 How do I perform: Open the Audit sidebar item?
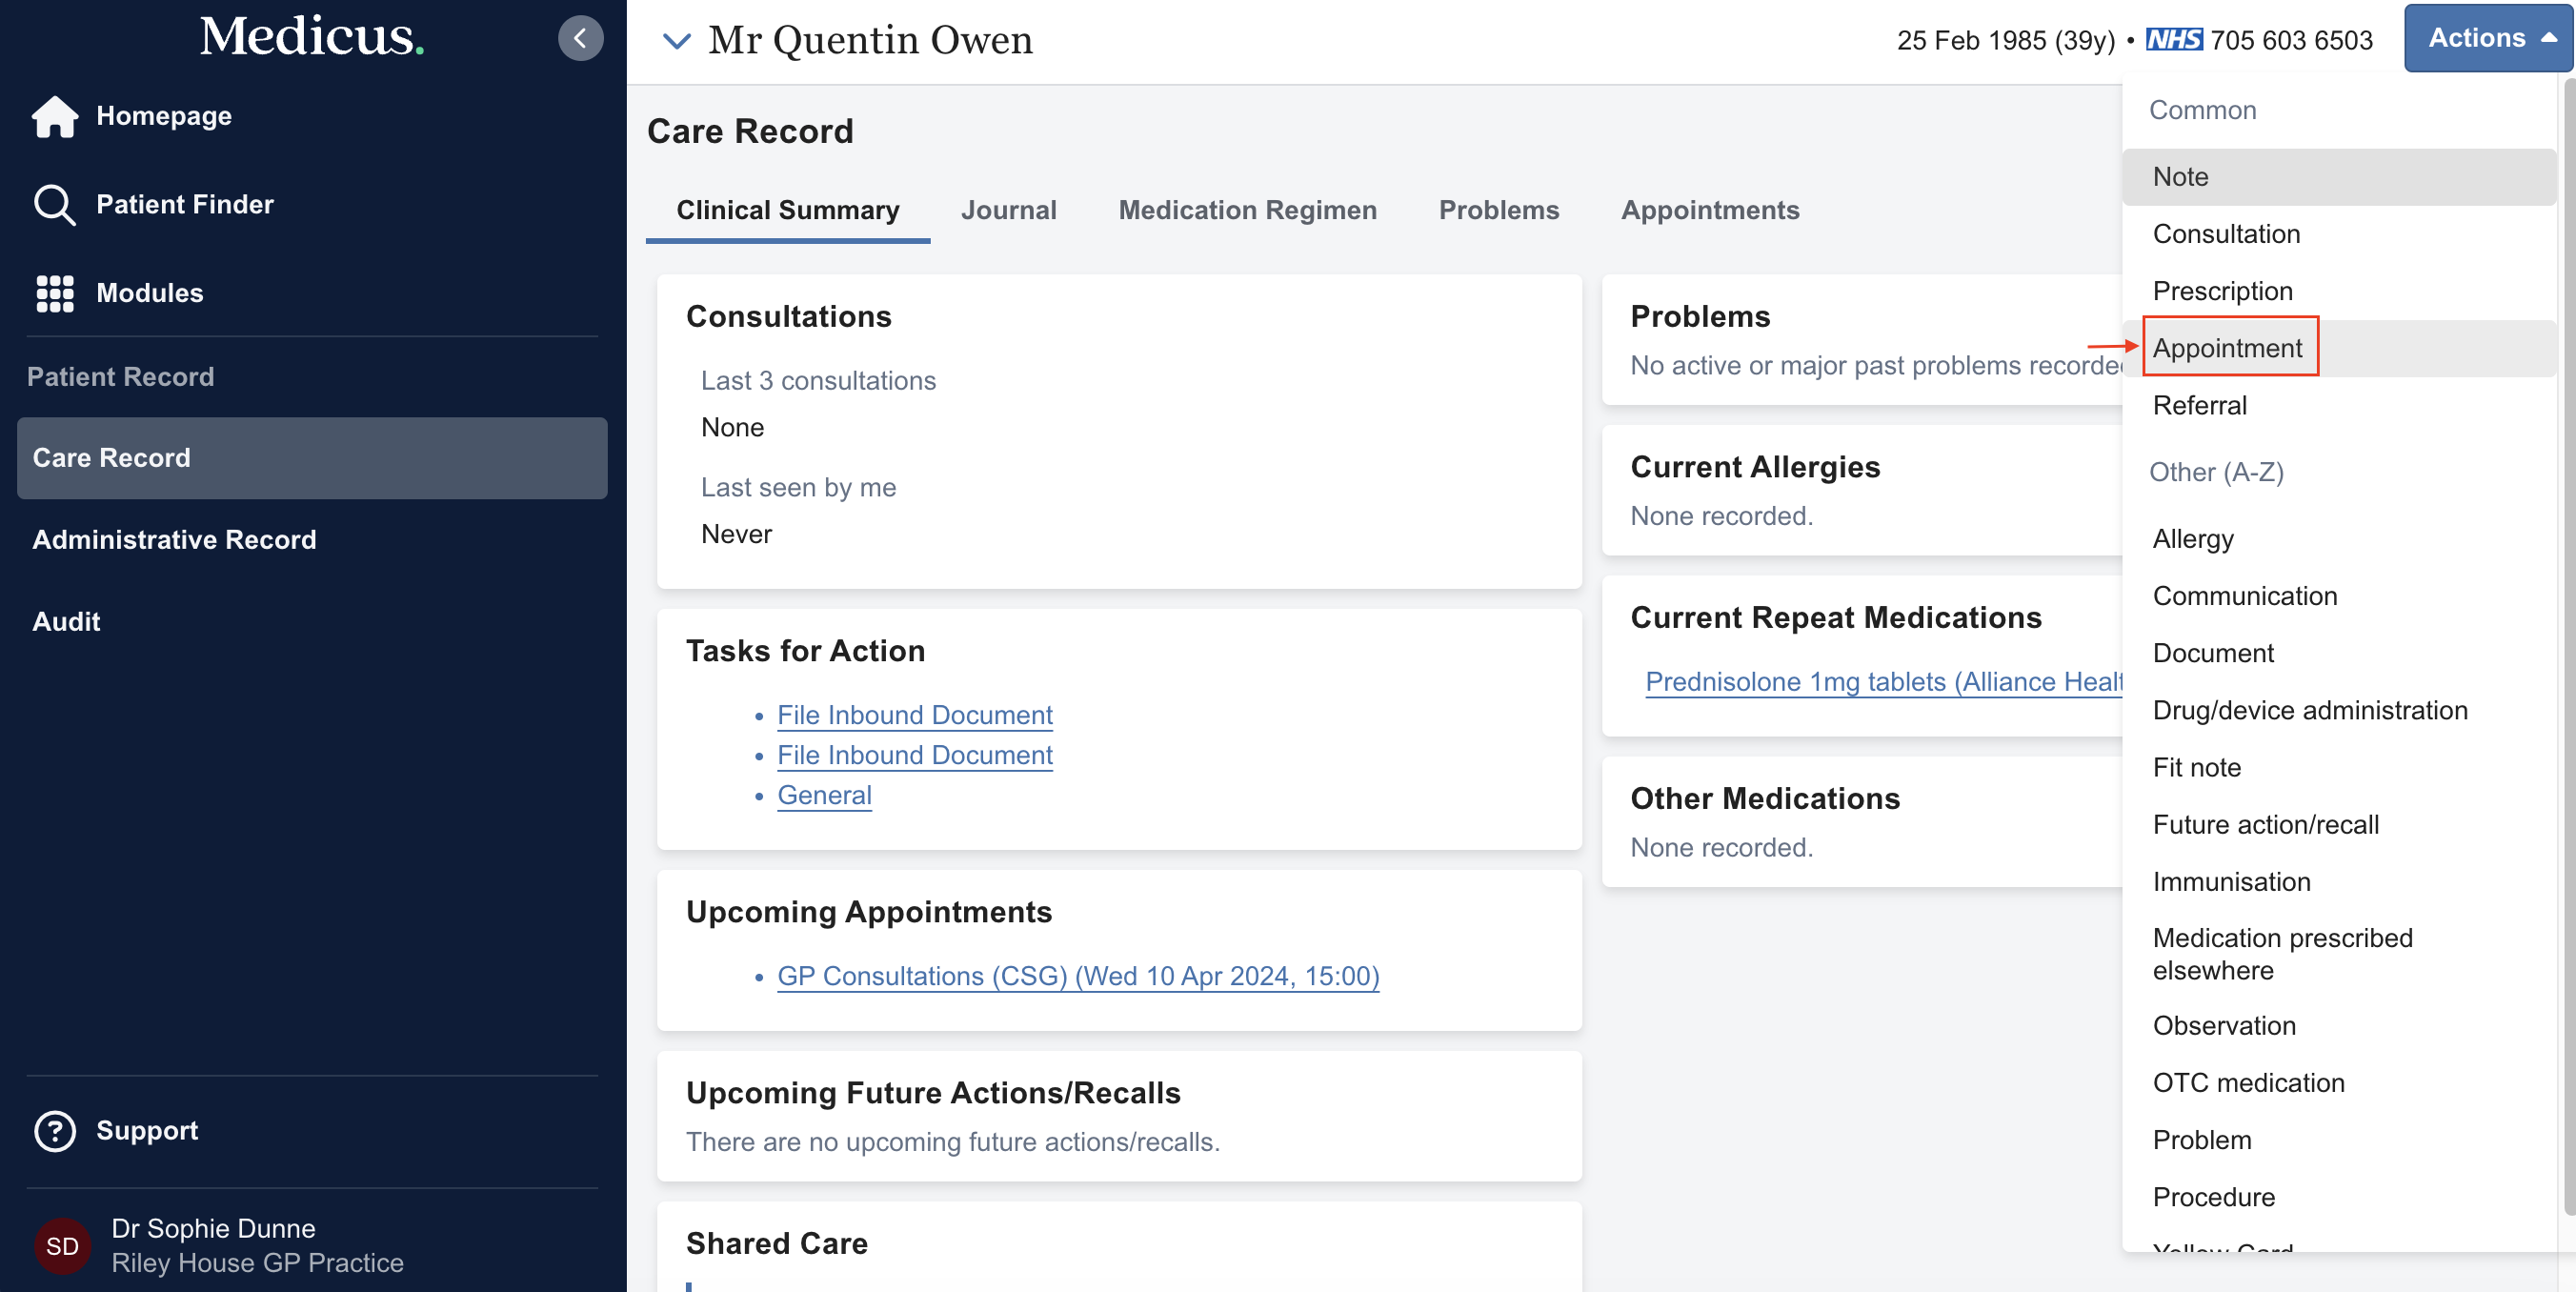click(x=66, y=621)
